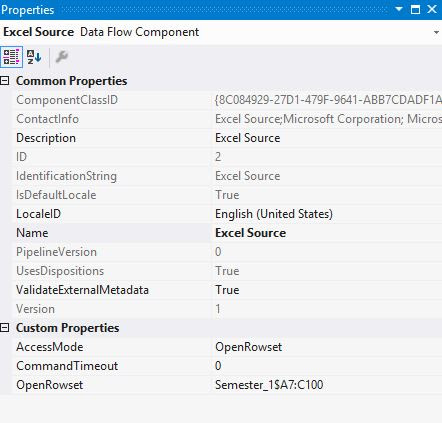Viewport: 442px width, 423px height.
Task: Collapse the Common Properties section
Action: point(5,81)
